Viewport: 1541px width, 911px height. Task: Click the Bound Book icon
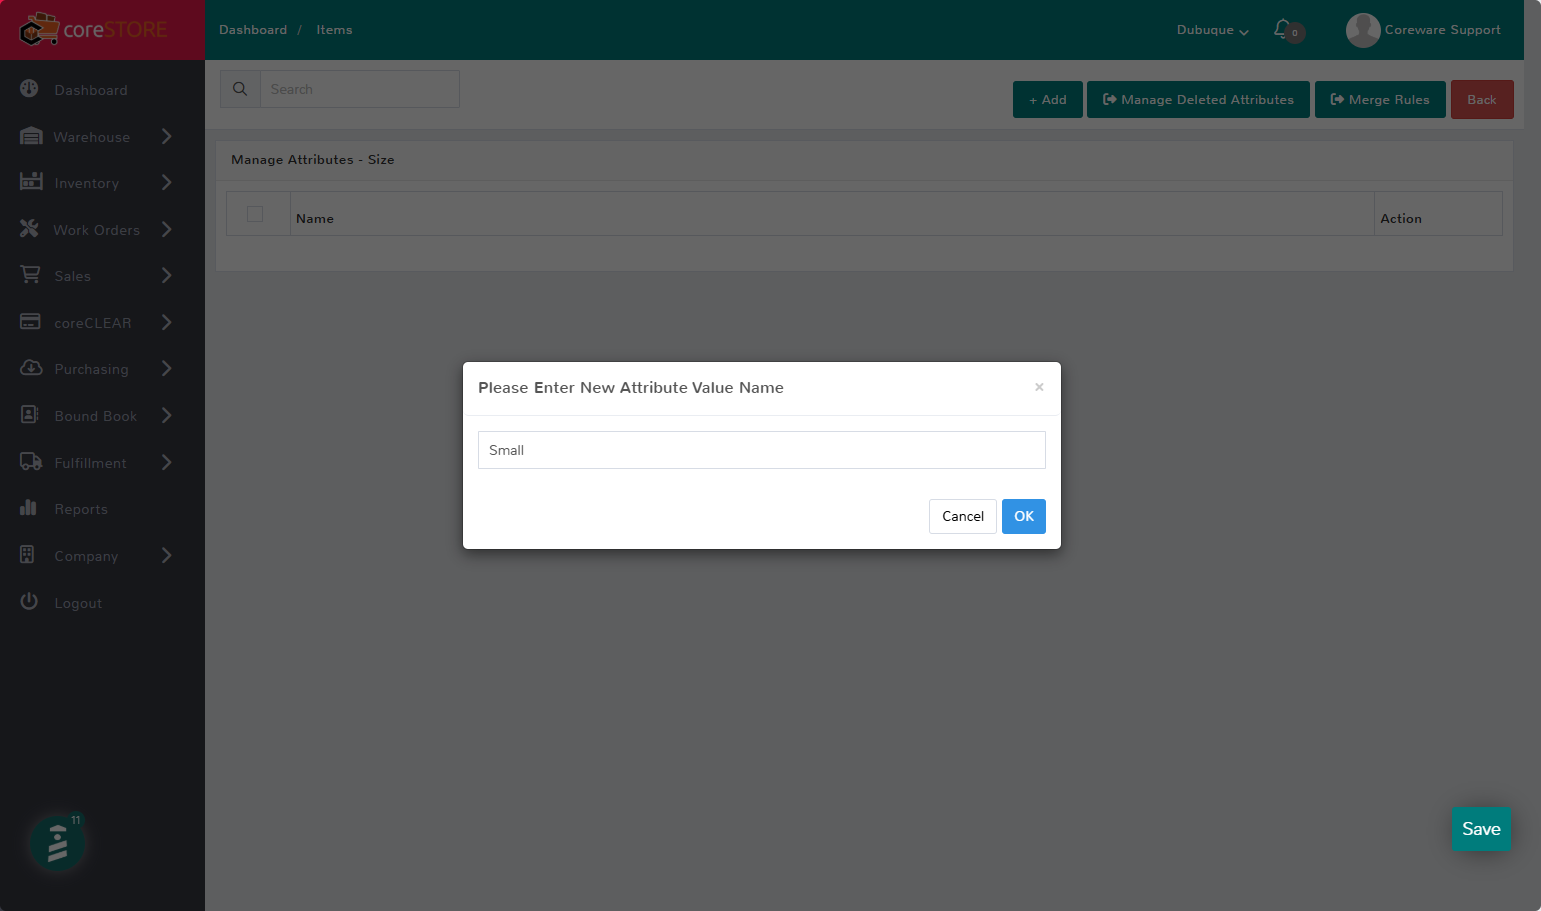(29, 415)
